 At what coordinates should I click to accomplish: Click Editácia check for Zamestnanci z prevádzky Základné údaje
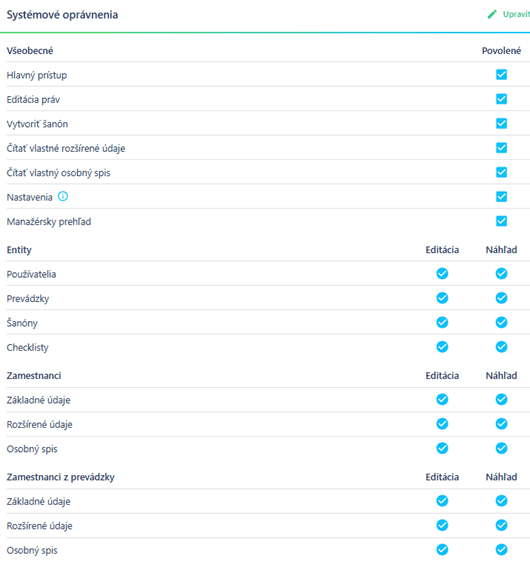pos(442,501)
